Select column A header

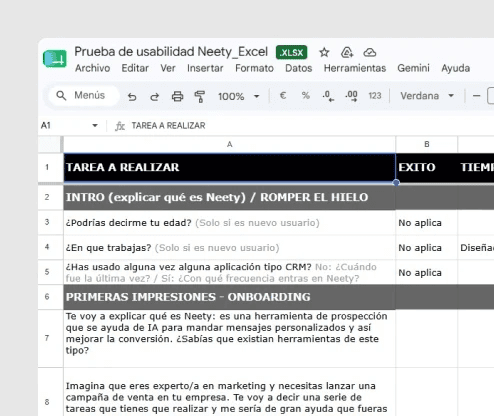point(229,145)
